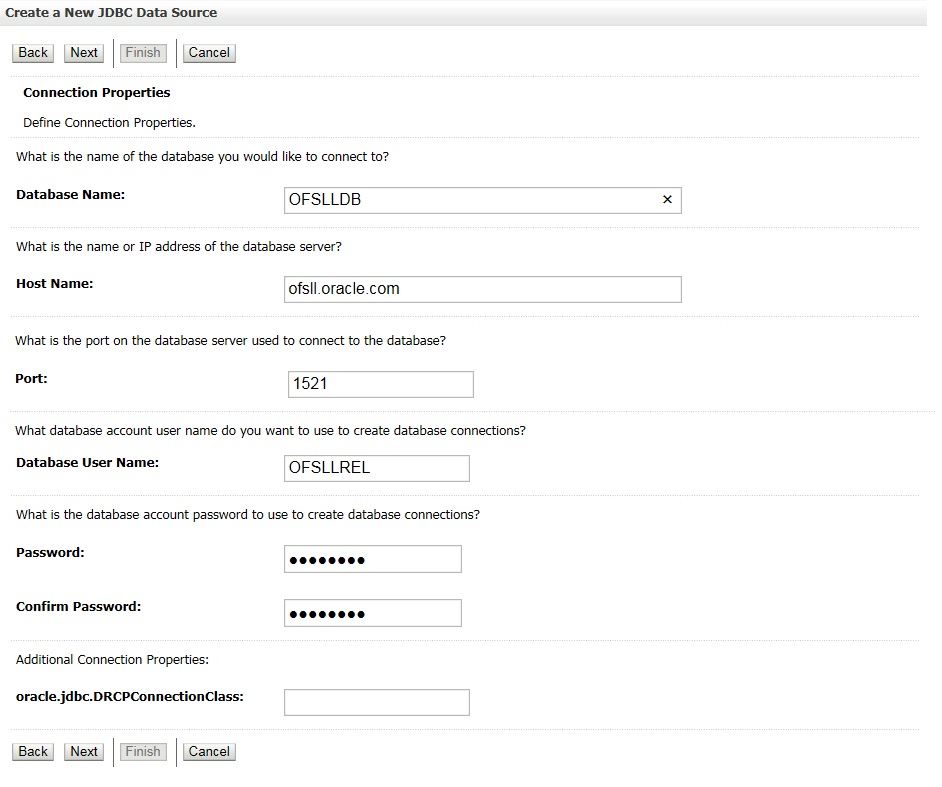
Task: Click the bottom Next button
Action: tap(84, 752)
